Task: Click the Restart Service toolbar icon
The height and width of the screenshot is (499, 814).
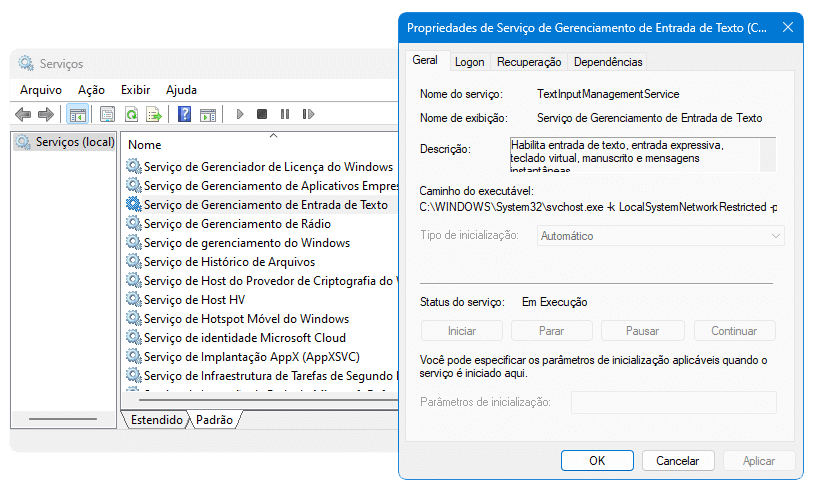Action: (x=308, y=114)
